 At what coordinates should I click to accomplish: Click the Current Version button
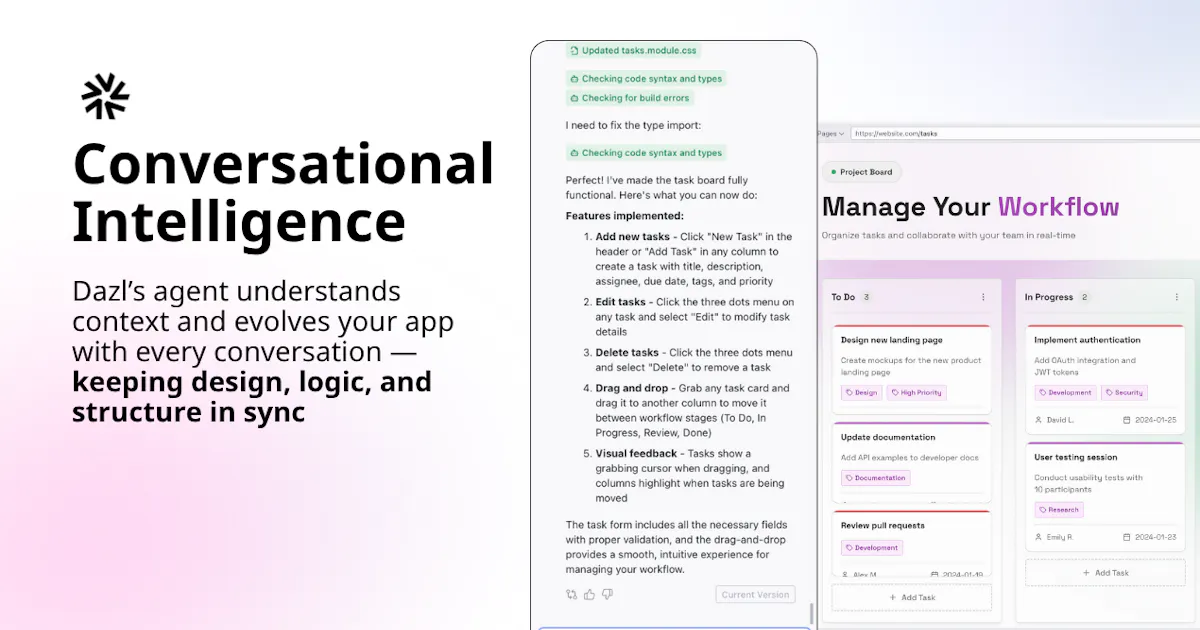pos(755,594)
